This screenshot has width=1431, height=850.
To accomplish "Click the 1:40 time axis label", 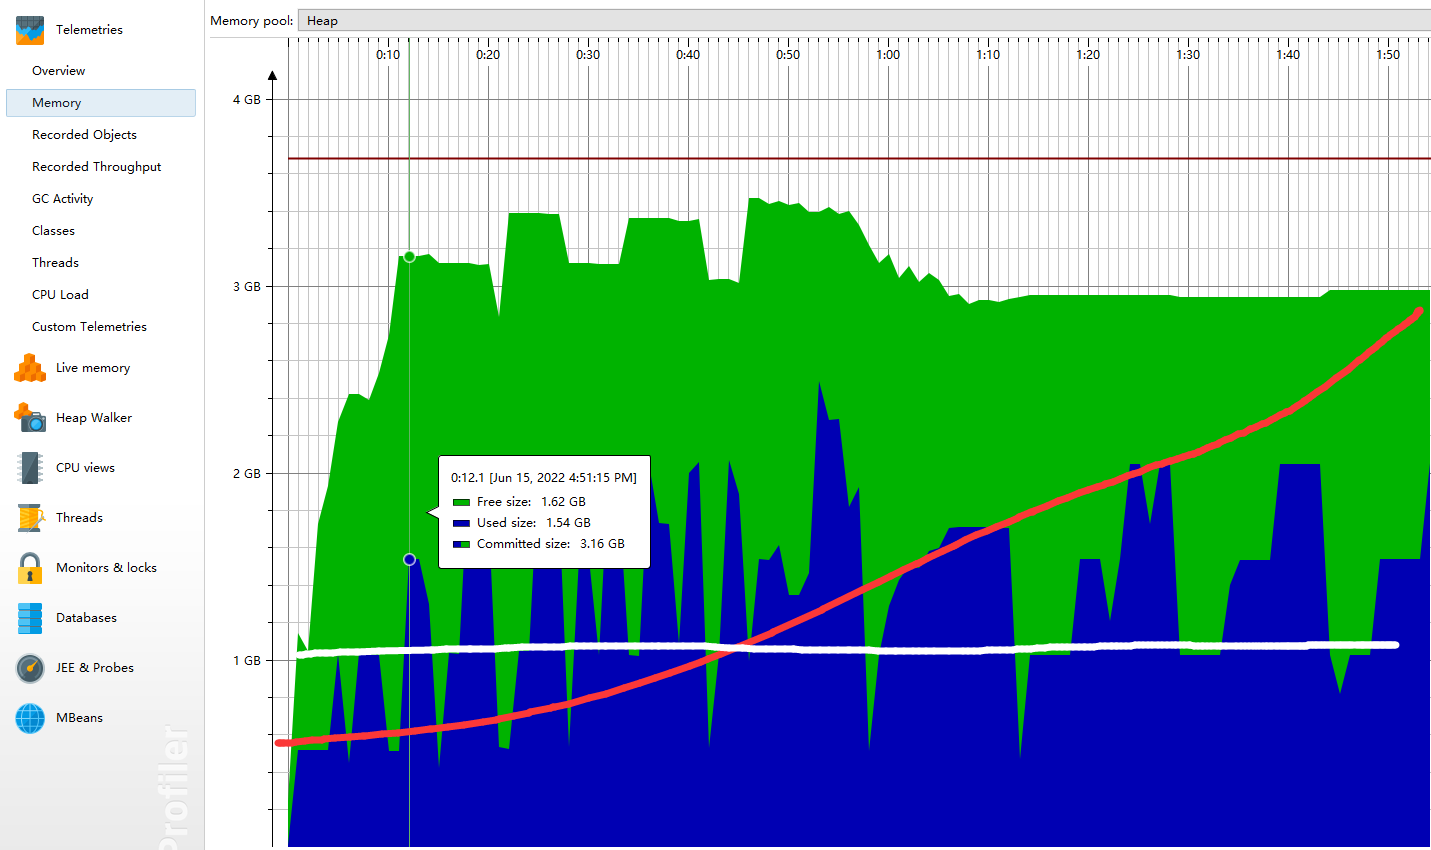I will pyautogui.click(x=1288, y=55).
